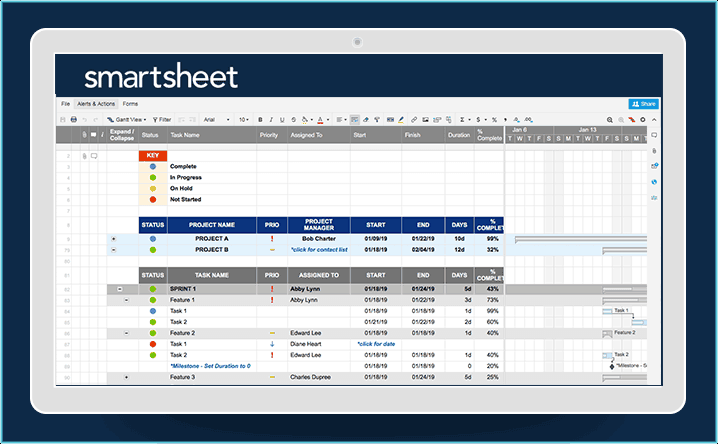Collapse the SPRINT 1 row
The image size is (718, 444).
point(113,289)
